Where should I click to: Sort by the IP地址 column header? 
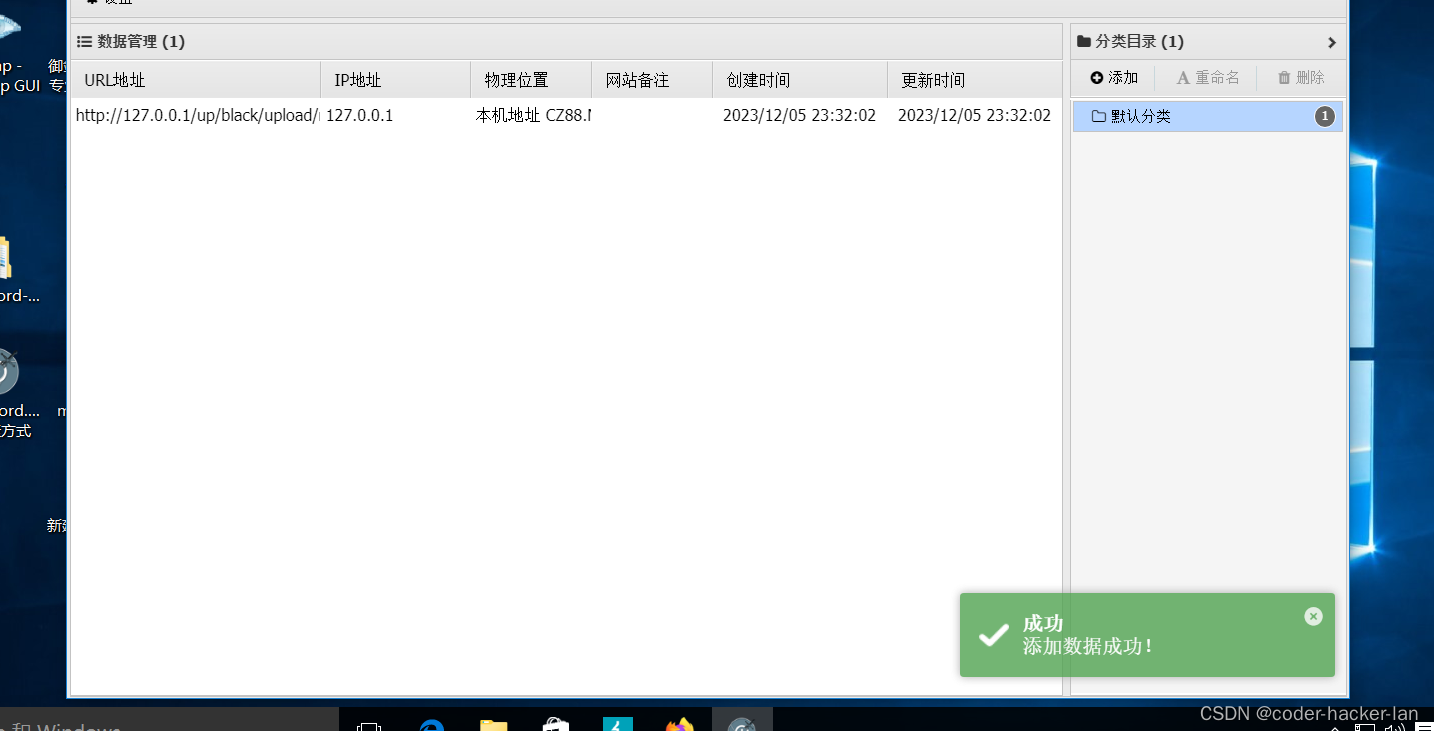point(396,80)
